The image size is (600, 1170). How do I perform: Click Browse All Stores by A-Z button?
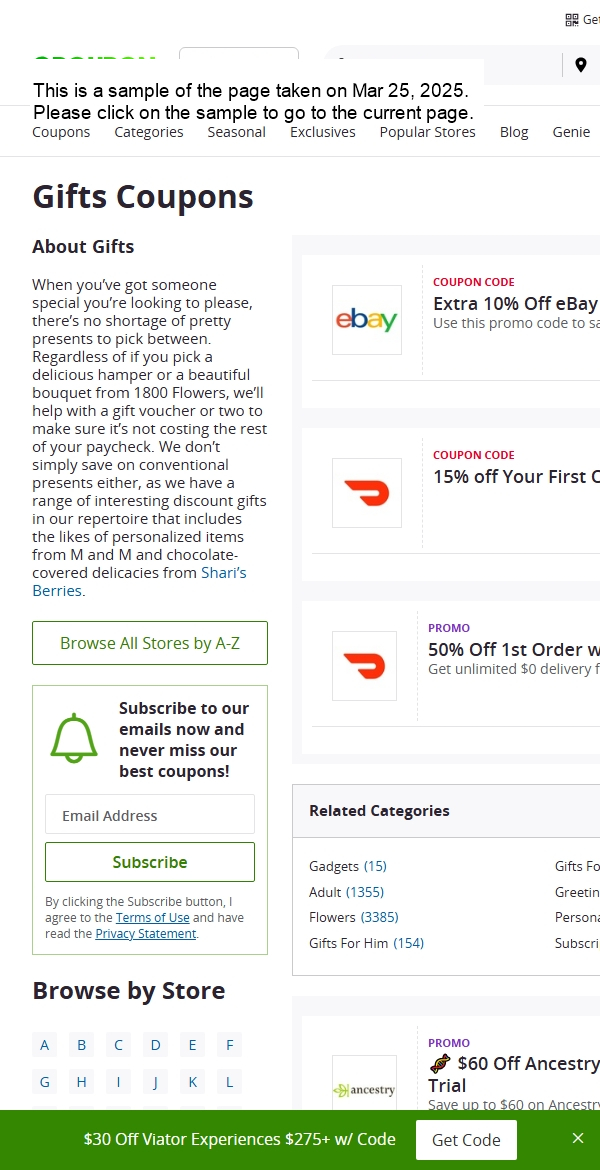click(x=150, y=642)
